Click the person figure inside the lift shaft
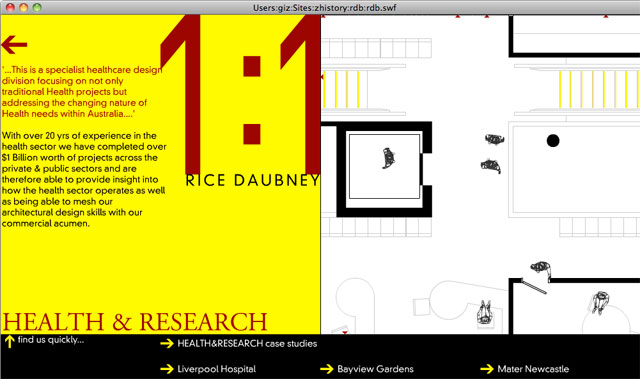The height and width of the screenshot is (379, 640). (x=388, y=158)
